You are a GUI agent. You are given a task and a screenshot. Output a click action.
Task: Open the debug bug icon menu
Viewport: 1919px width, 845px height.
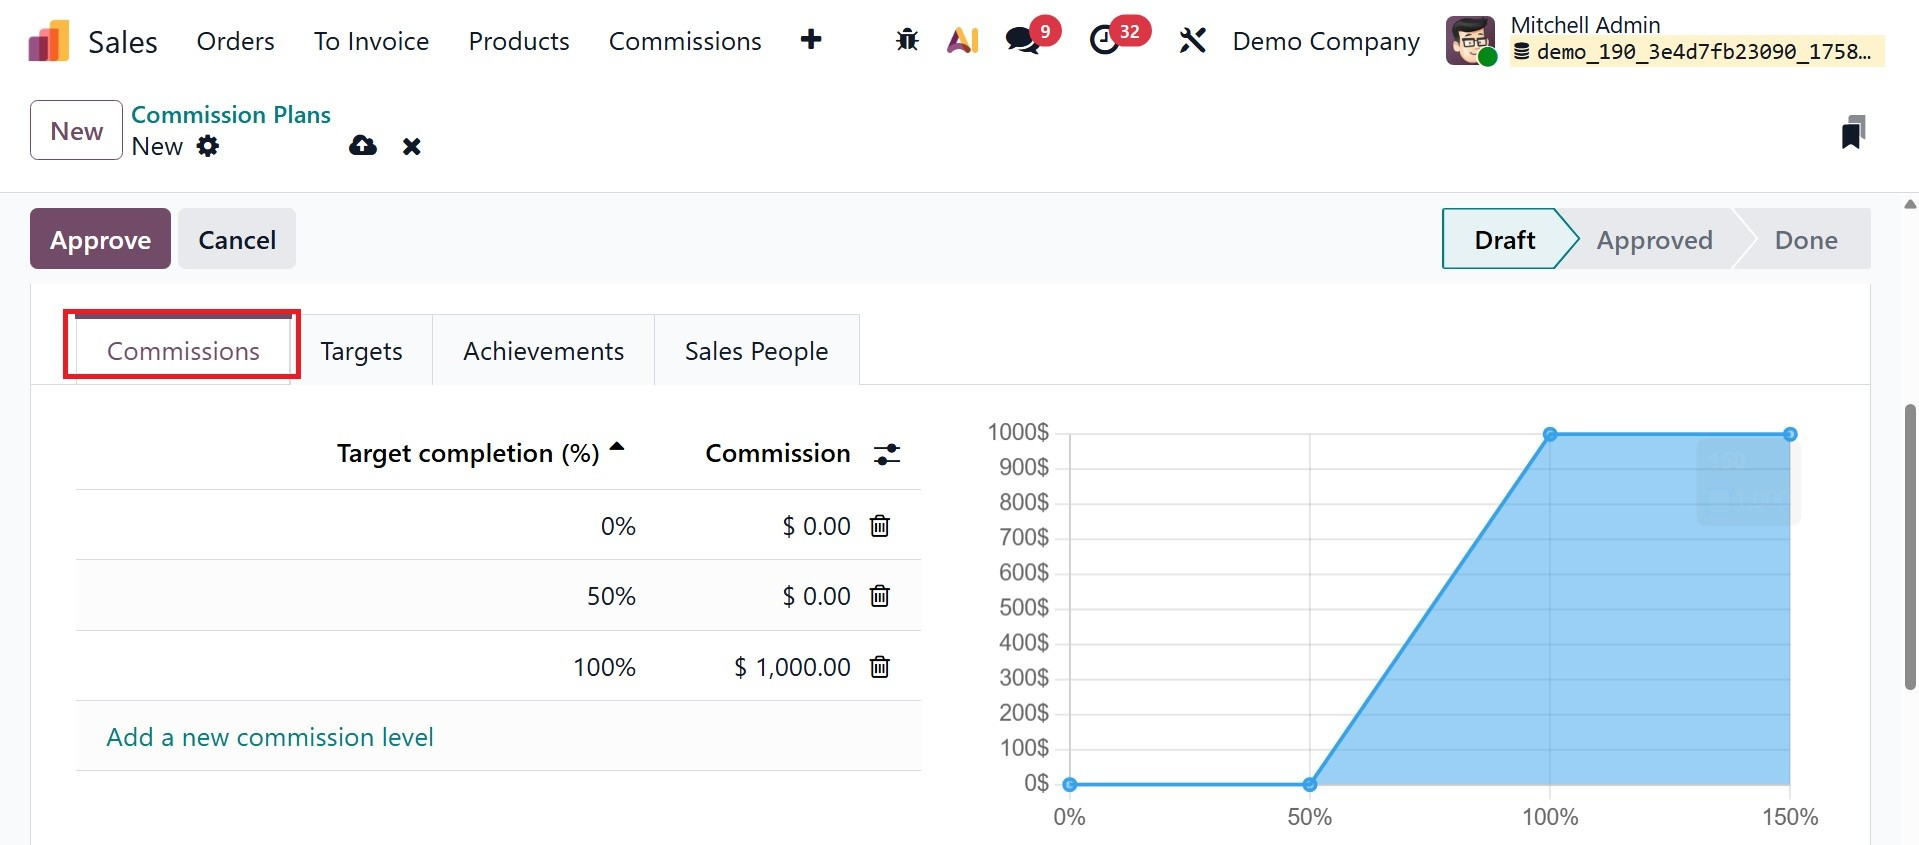907,40
